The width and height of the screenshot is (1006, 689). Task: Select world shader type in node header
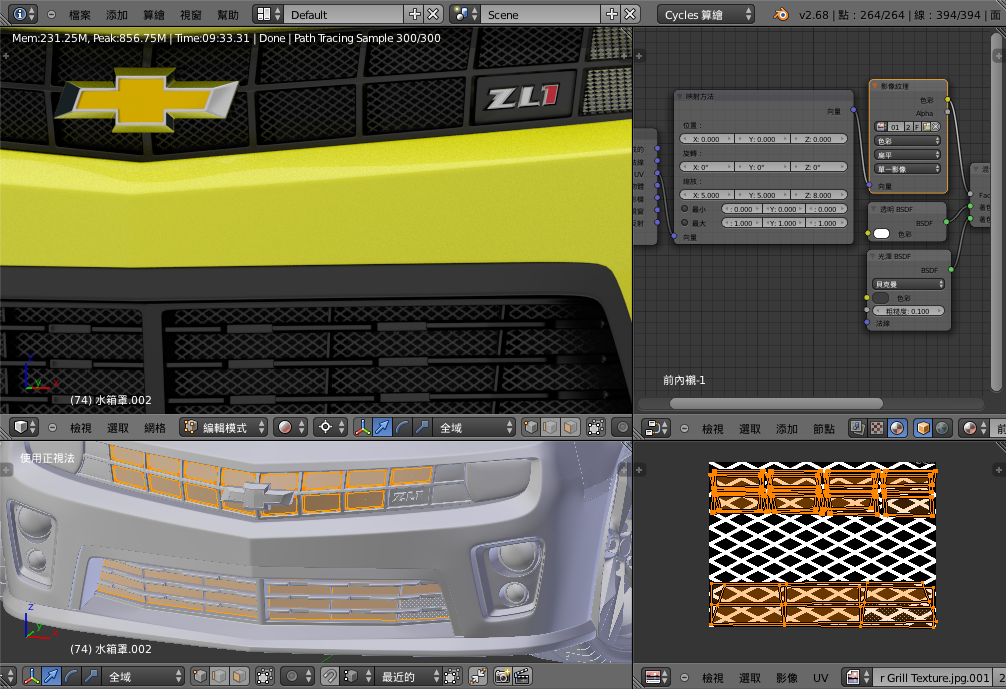coord(942,429)
